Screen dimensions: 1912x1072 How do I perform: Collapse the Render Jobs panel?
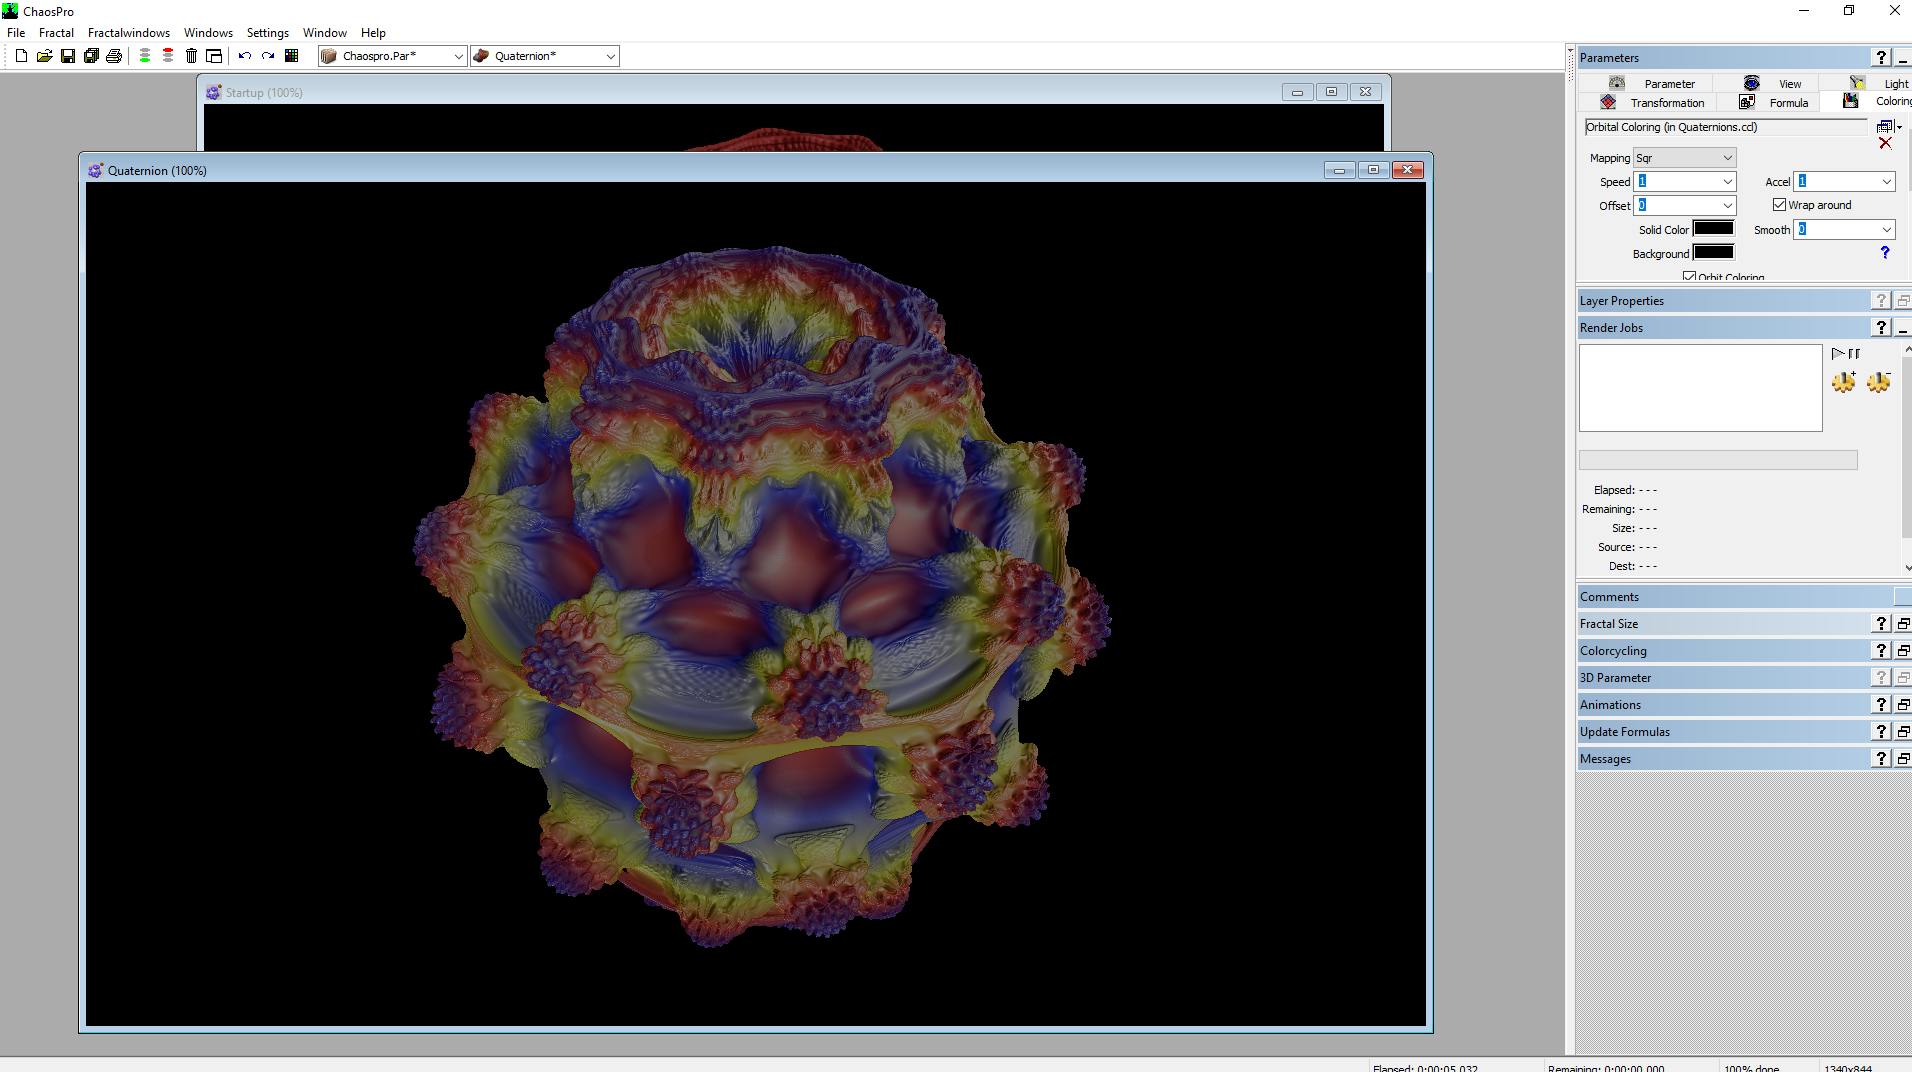1903,328
